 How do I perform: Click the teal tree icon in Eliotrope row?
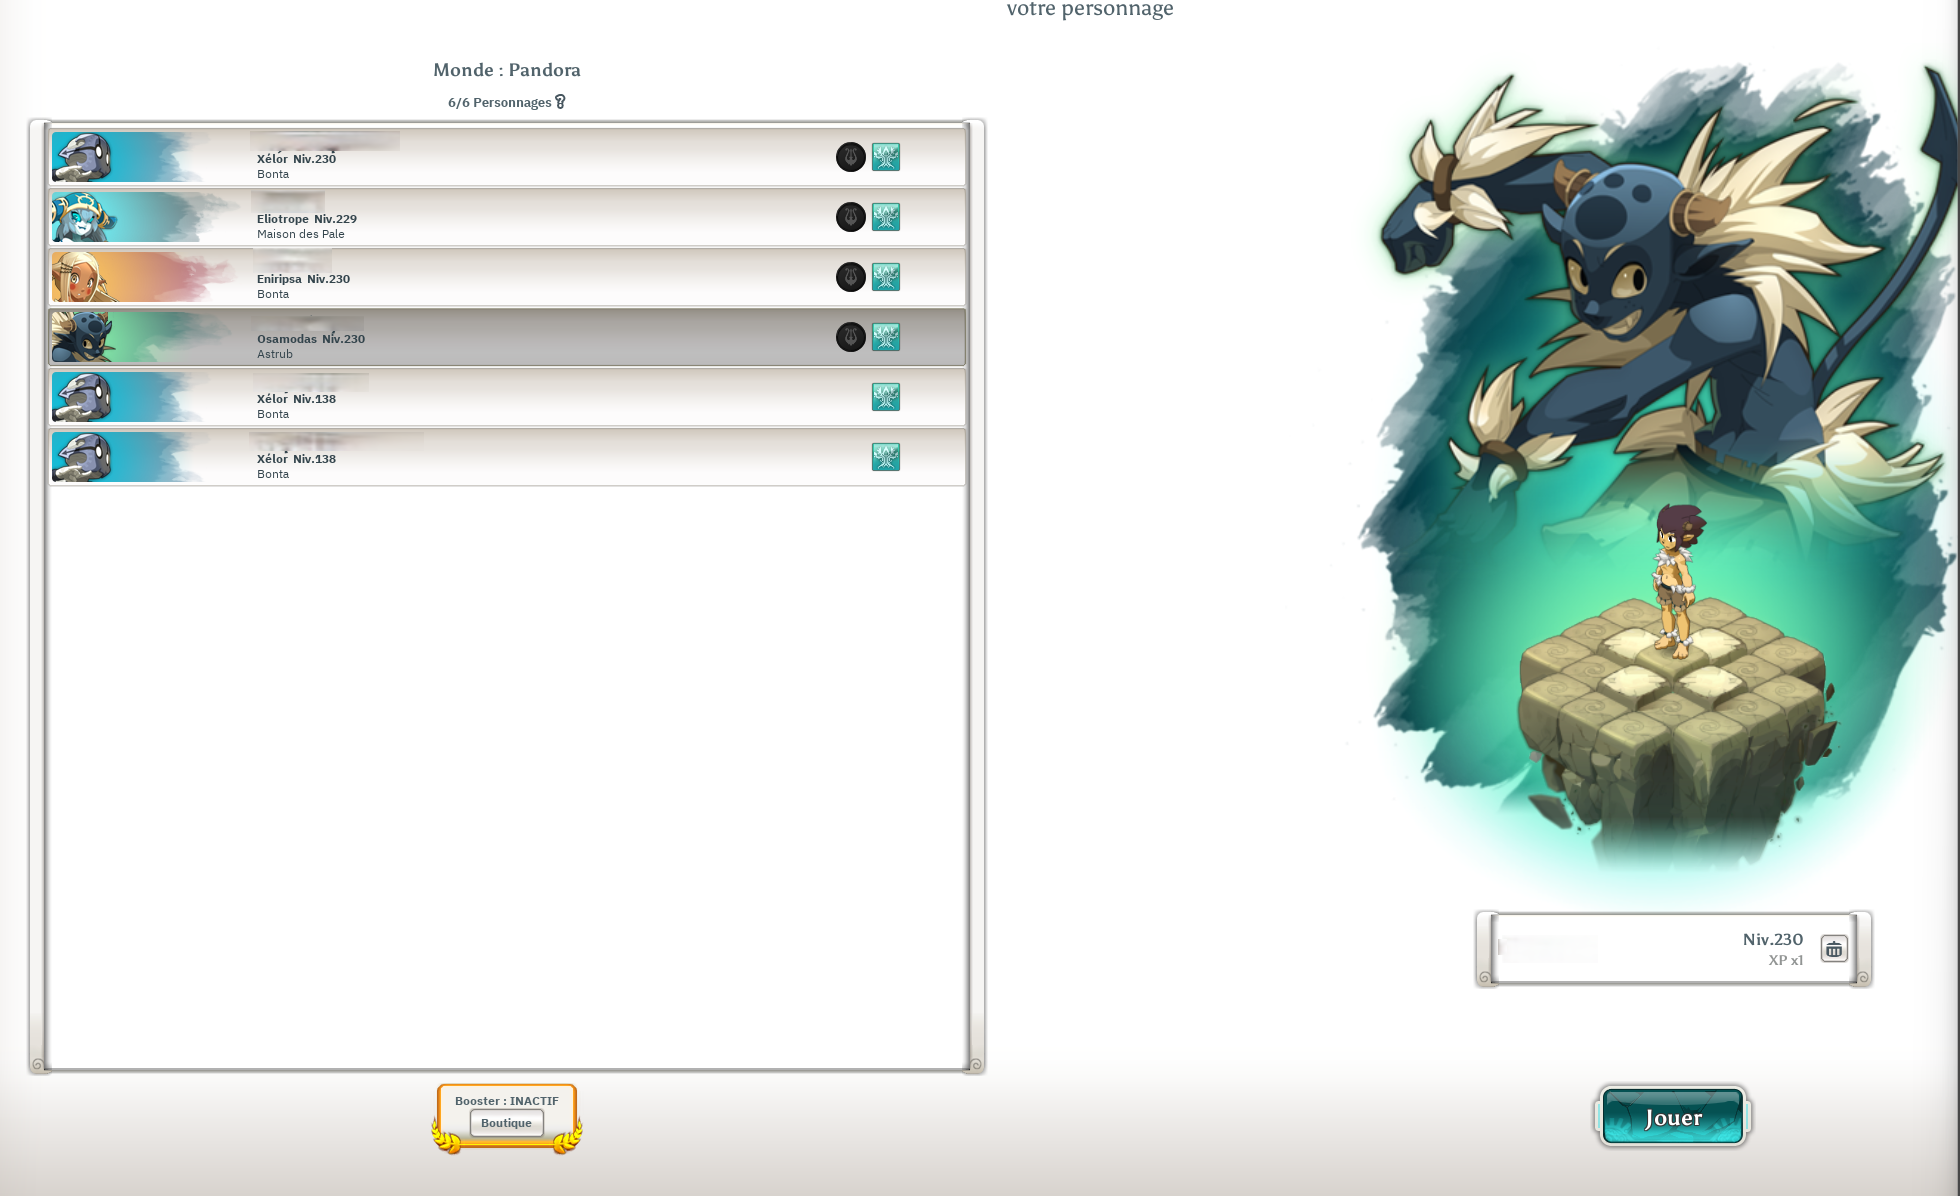pyautogui.click(x=886, y=217)
